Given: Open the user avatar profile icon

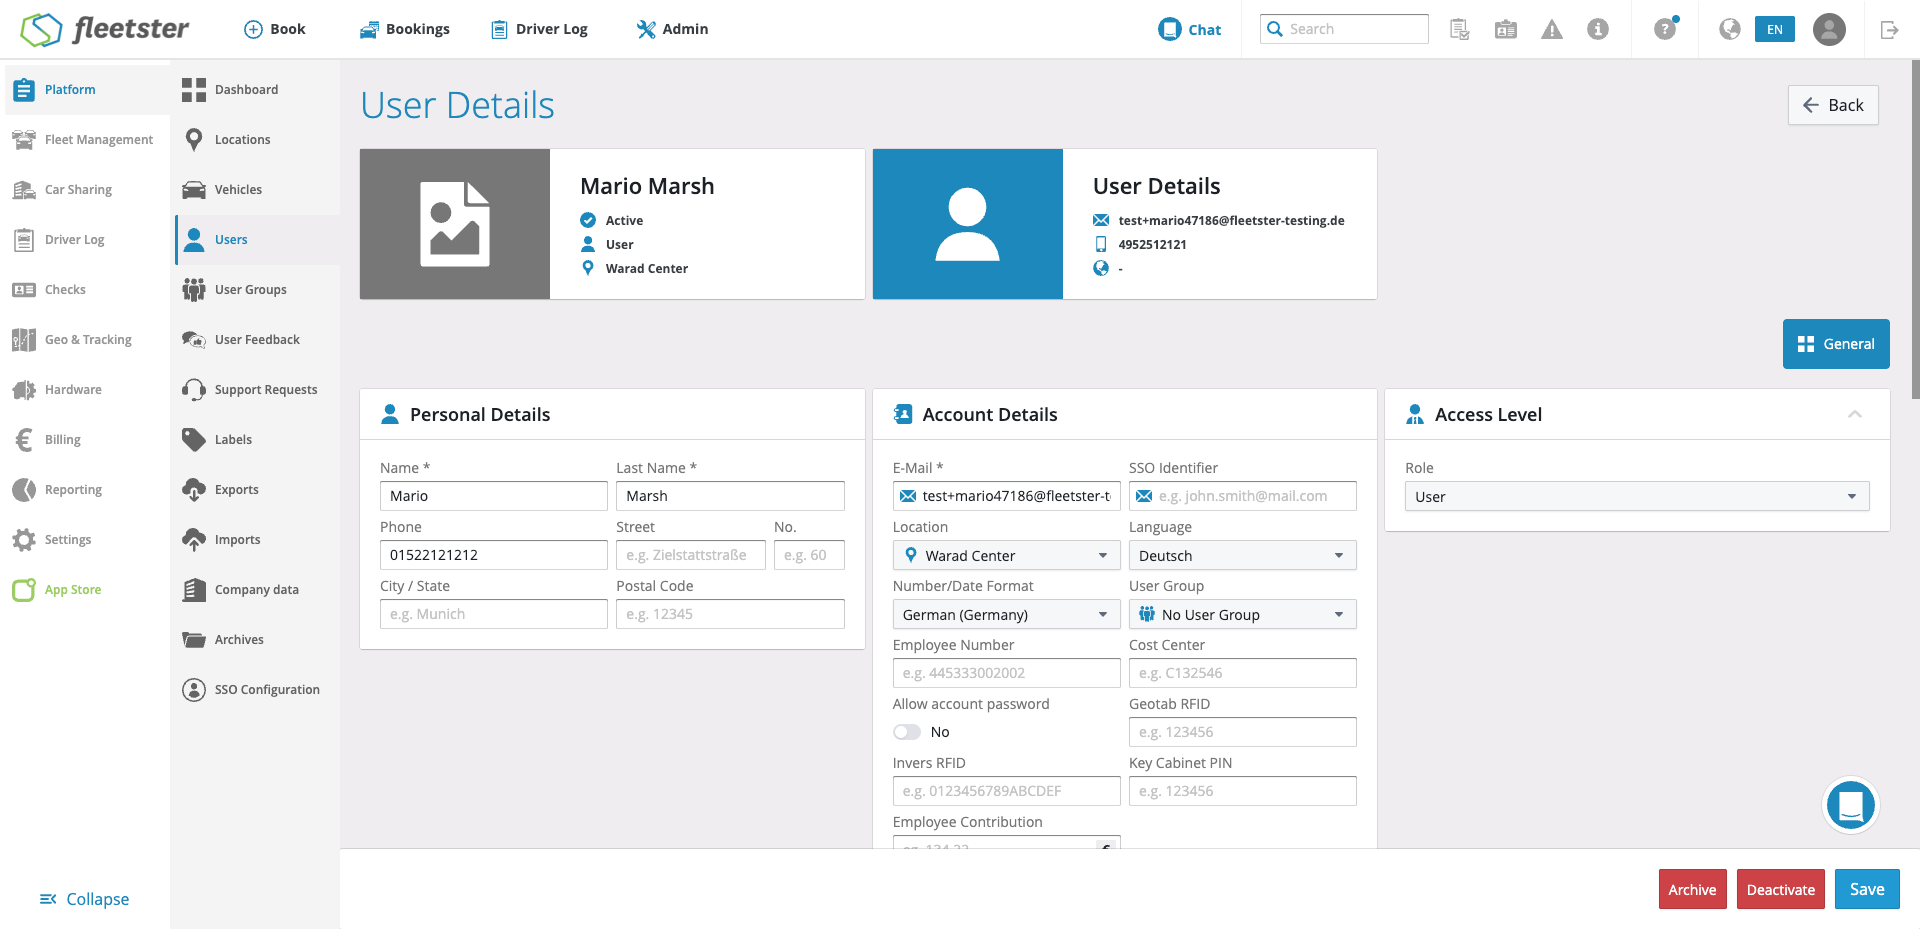Looking at the screenshot, I should (1829, 29).
